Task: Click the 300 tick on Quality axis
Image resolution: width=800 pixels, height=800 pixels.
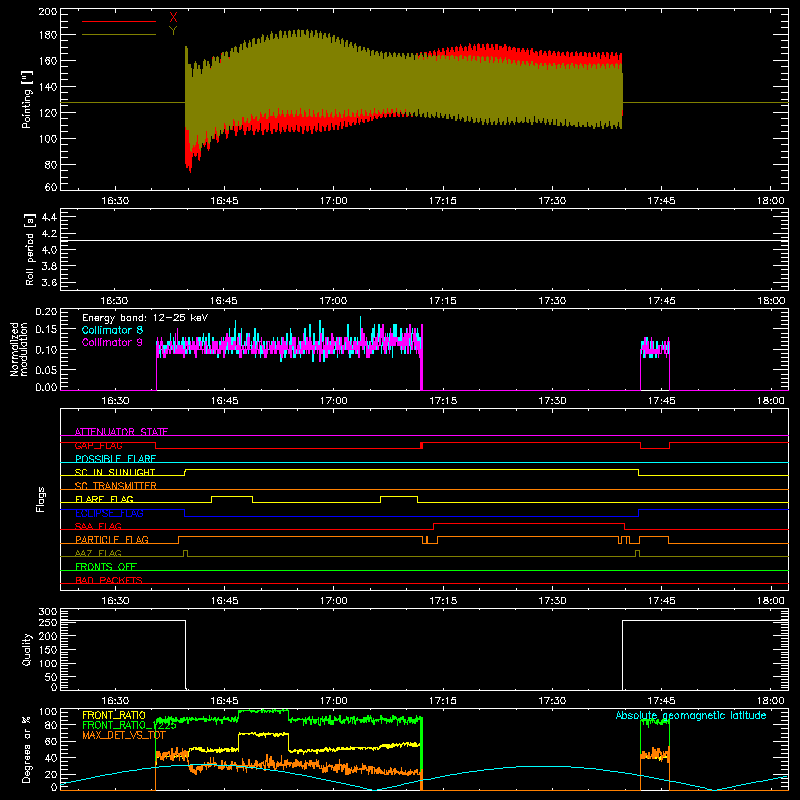Action: (x=47, y=612)
